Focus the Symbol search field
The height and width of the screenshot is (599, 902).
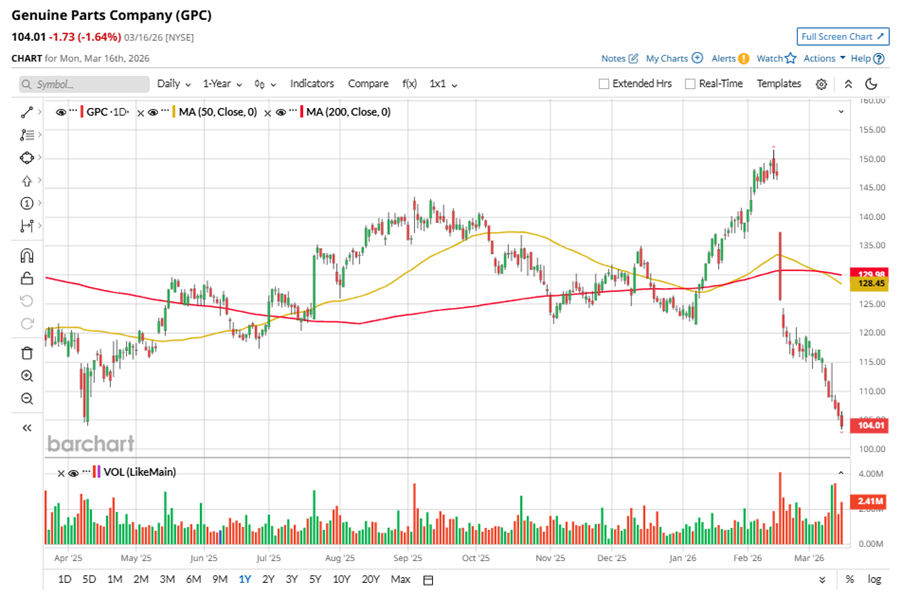click(x=84, y=84)
